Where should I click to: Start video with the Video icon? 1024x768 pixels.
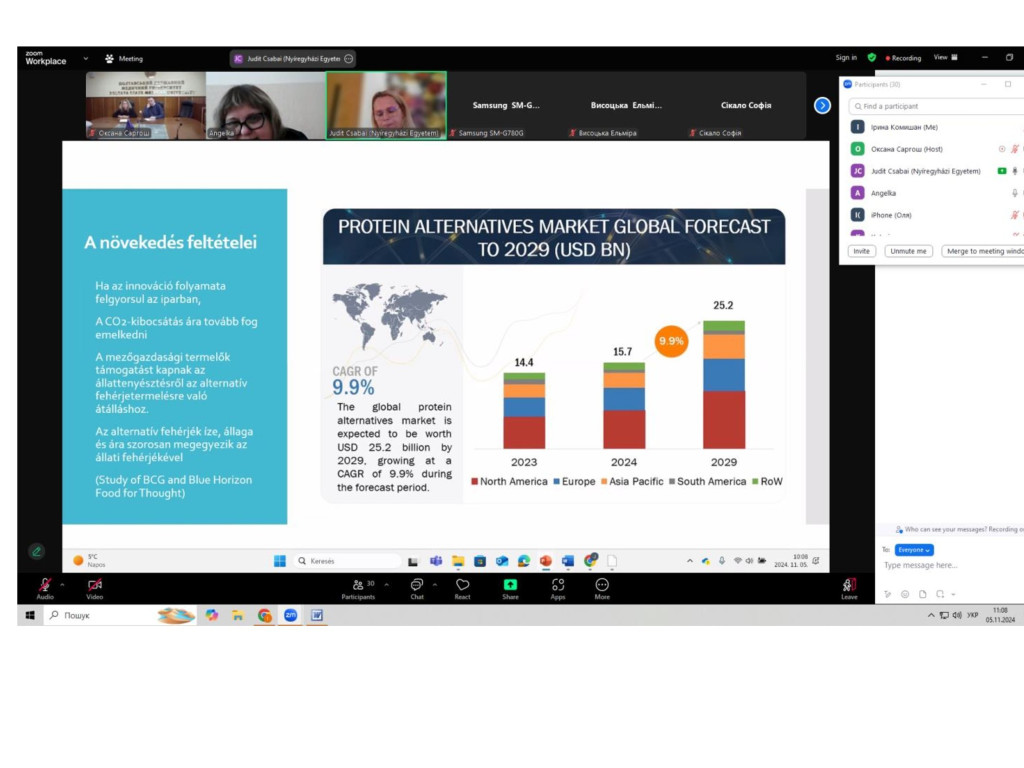tap(95, 585)
